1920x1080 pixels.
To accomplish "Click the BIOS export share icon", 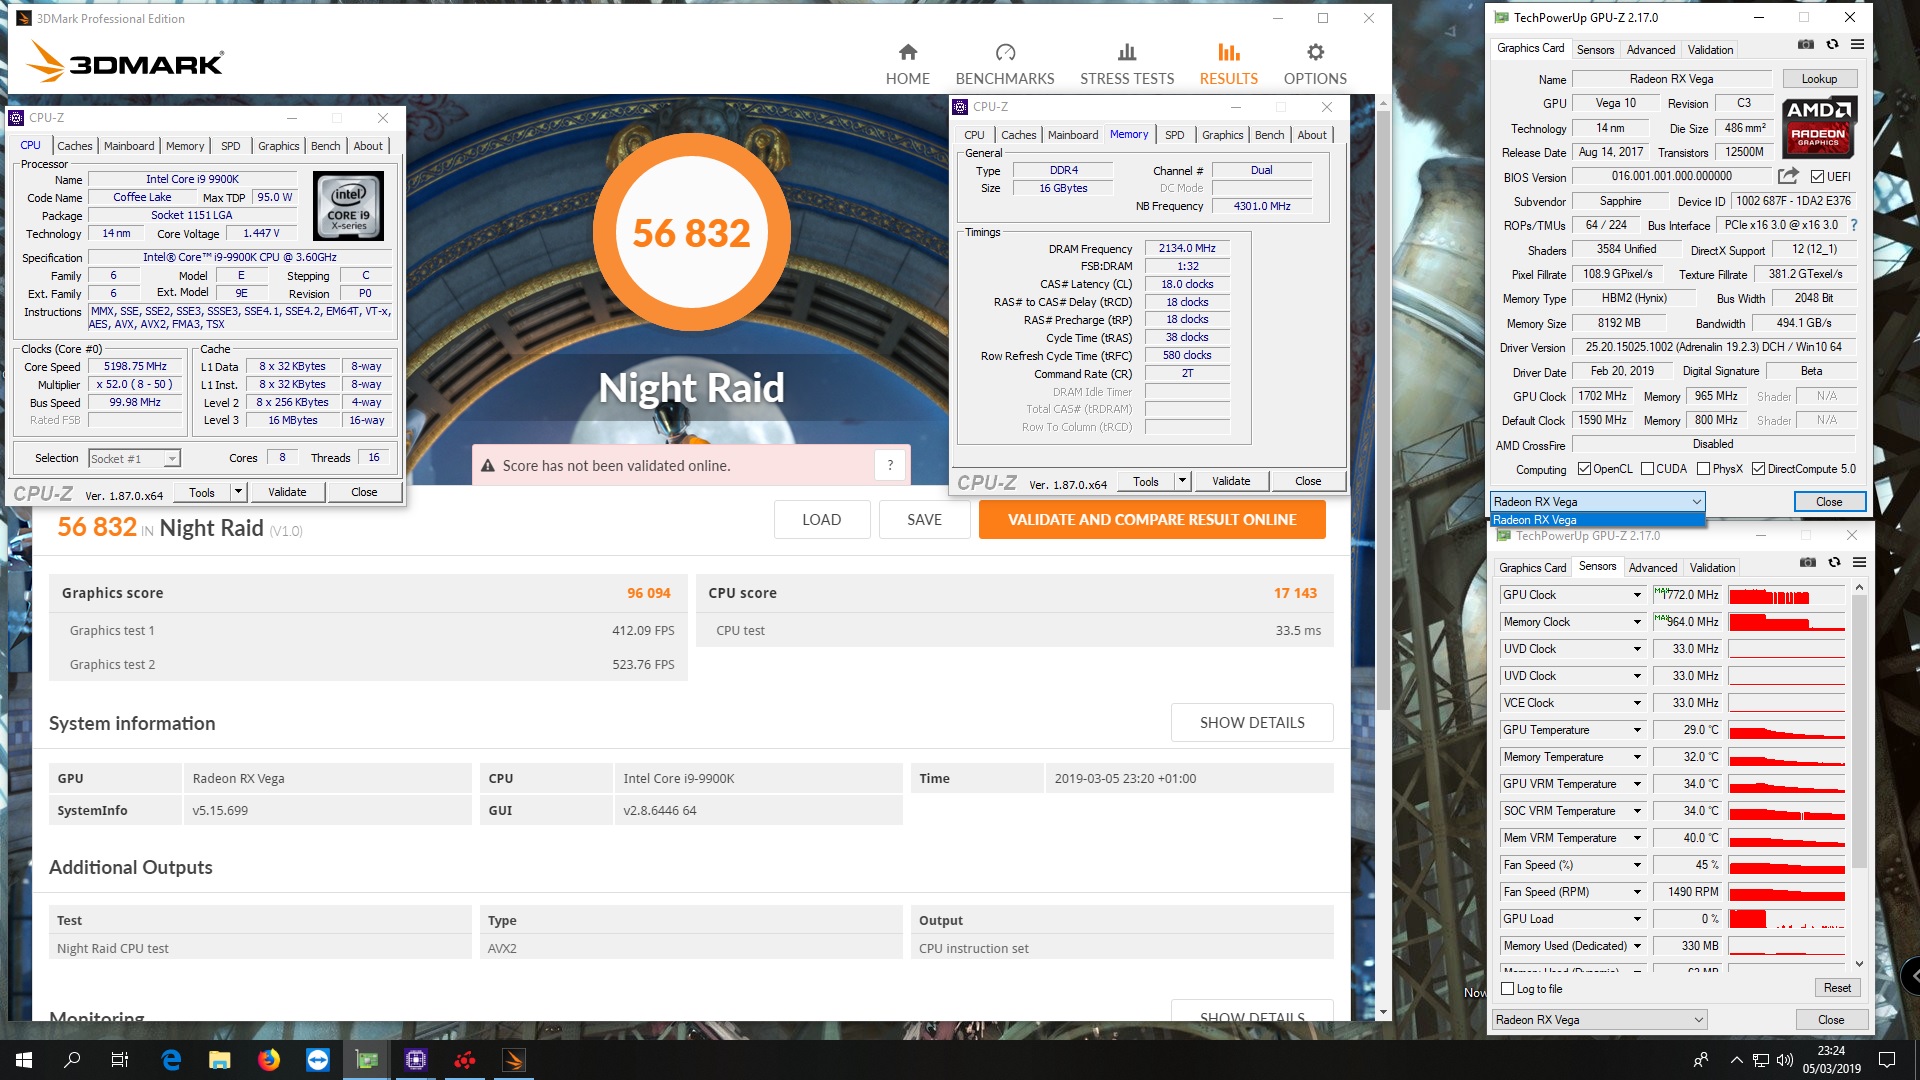I will click(1788, 176).
